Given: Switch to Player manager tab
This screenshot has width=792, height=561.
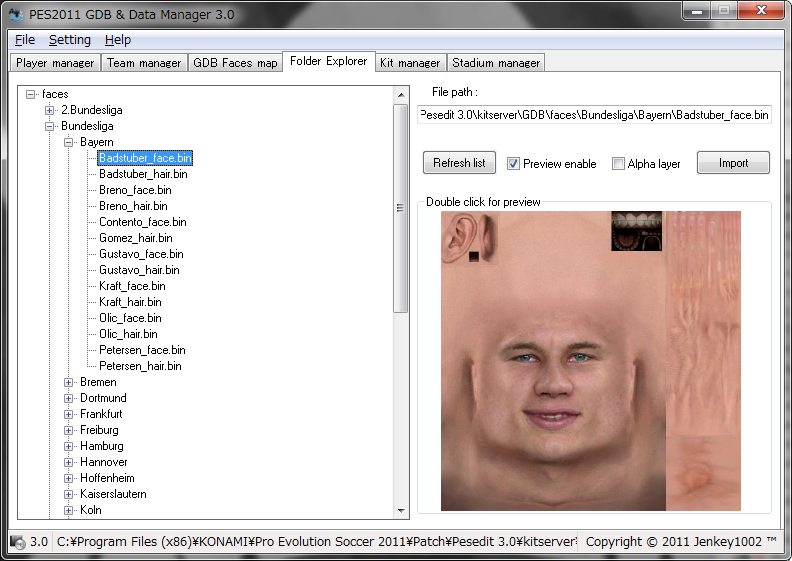Looking at the screenshot, I should (x=55, y=63).
